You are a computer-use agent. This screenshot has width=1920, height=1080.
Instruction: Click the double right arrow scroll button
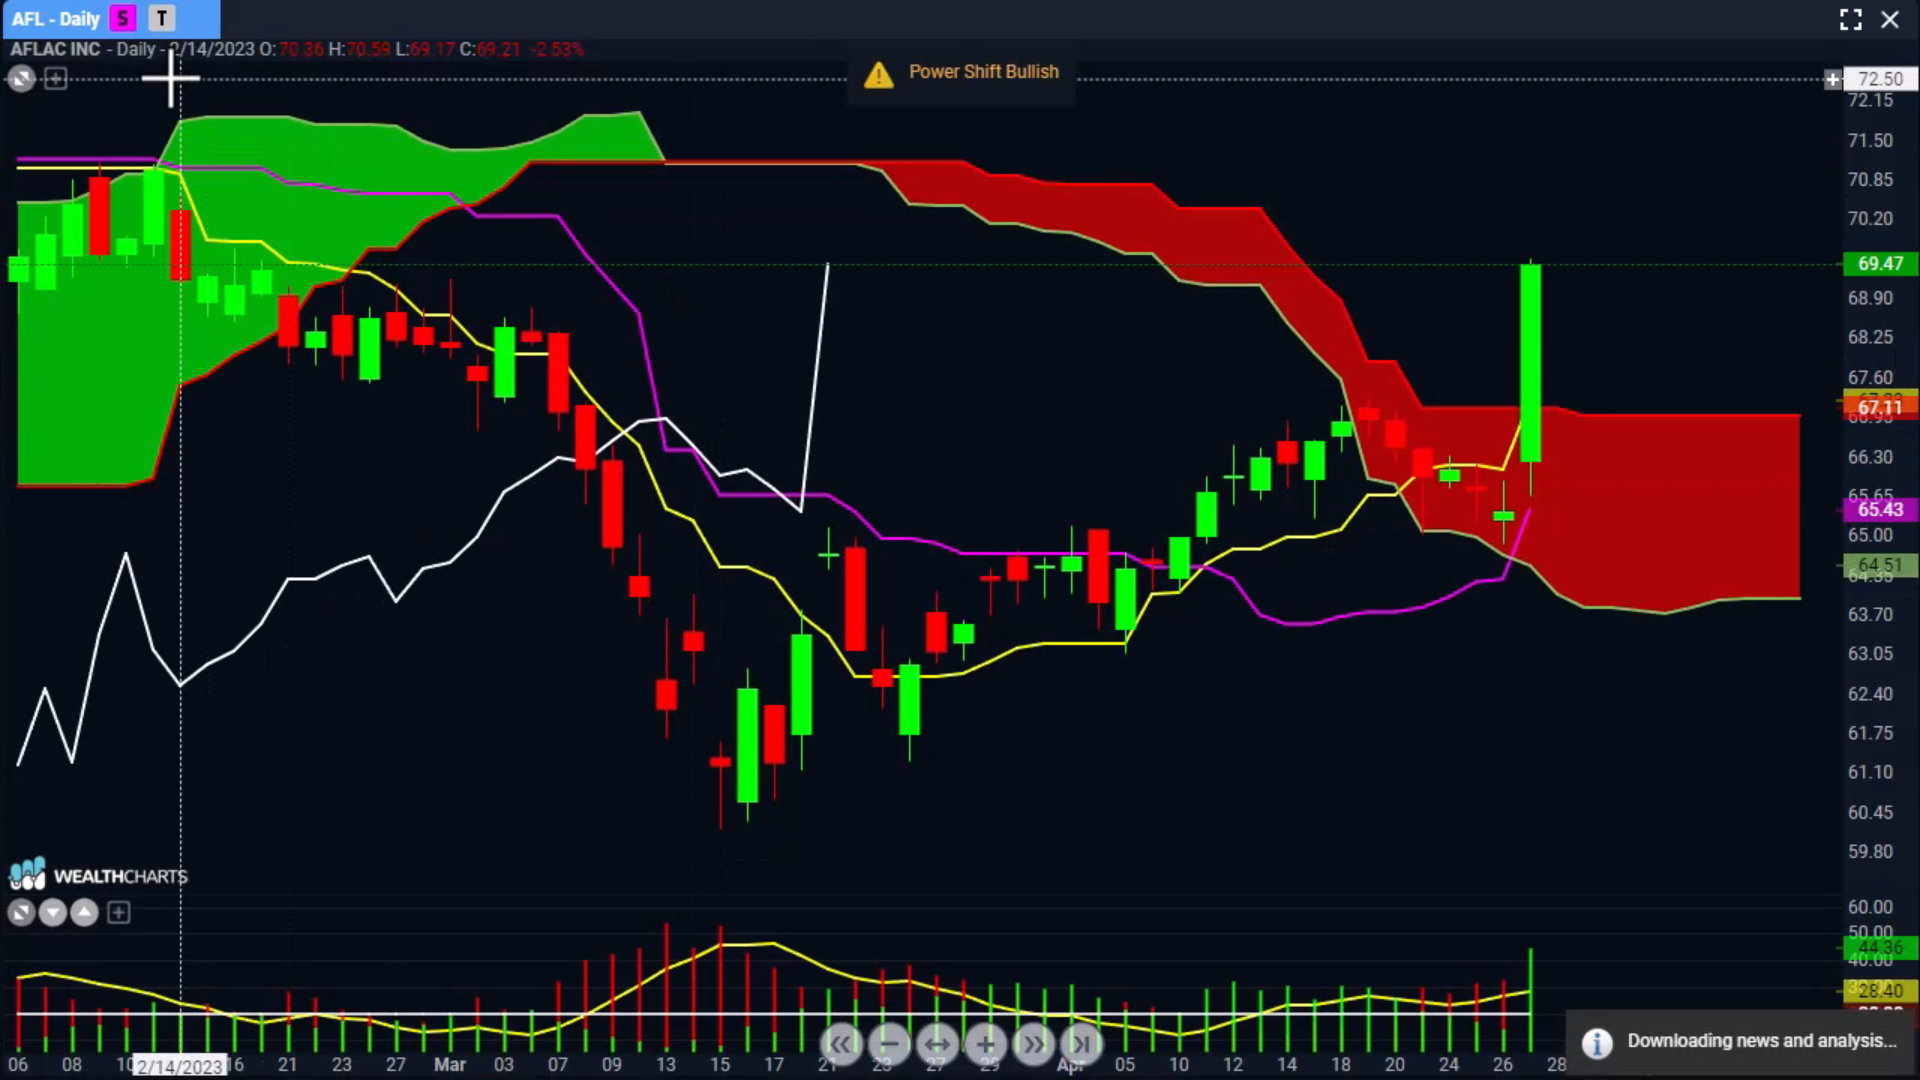tap(1033, 1045)
